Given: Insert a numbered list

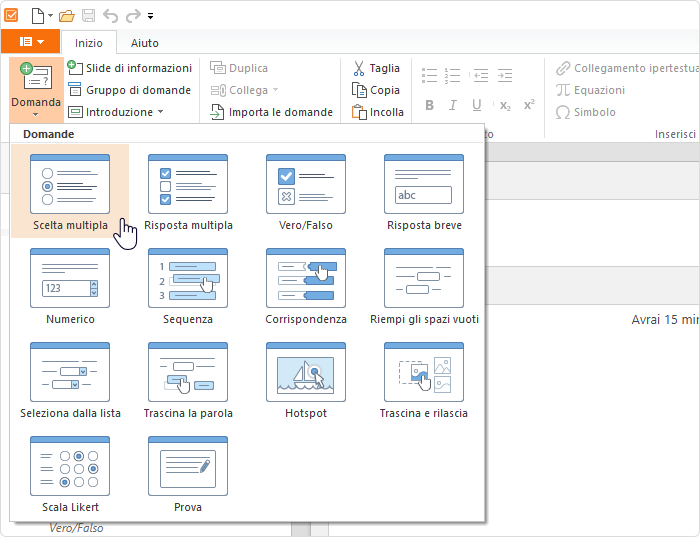Looking at the screenshot, I should pos(452,75).
